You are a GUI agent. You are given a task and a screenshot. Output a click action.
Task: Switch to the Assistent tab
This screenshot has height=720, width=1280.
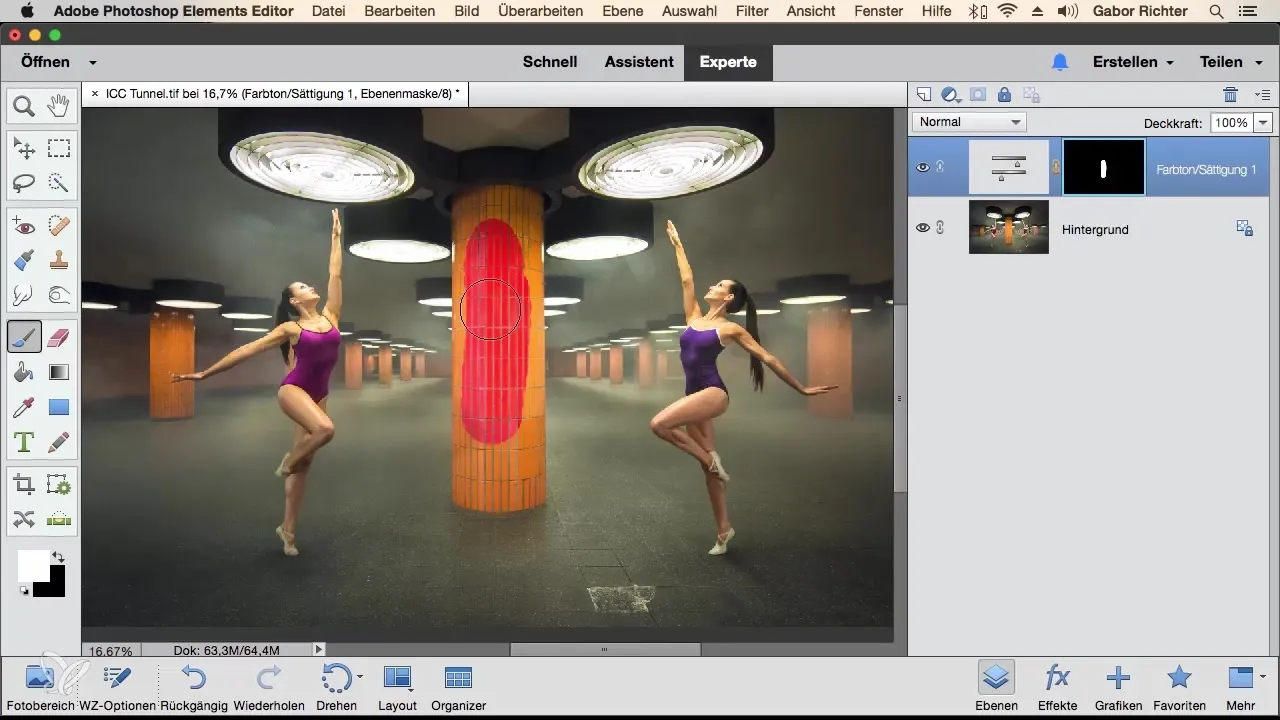pos(639,62)
